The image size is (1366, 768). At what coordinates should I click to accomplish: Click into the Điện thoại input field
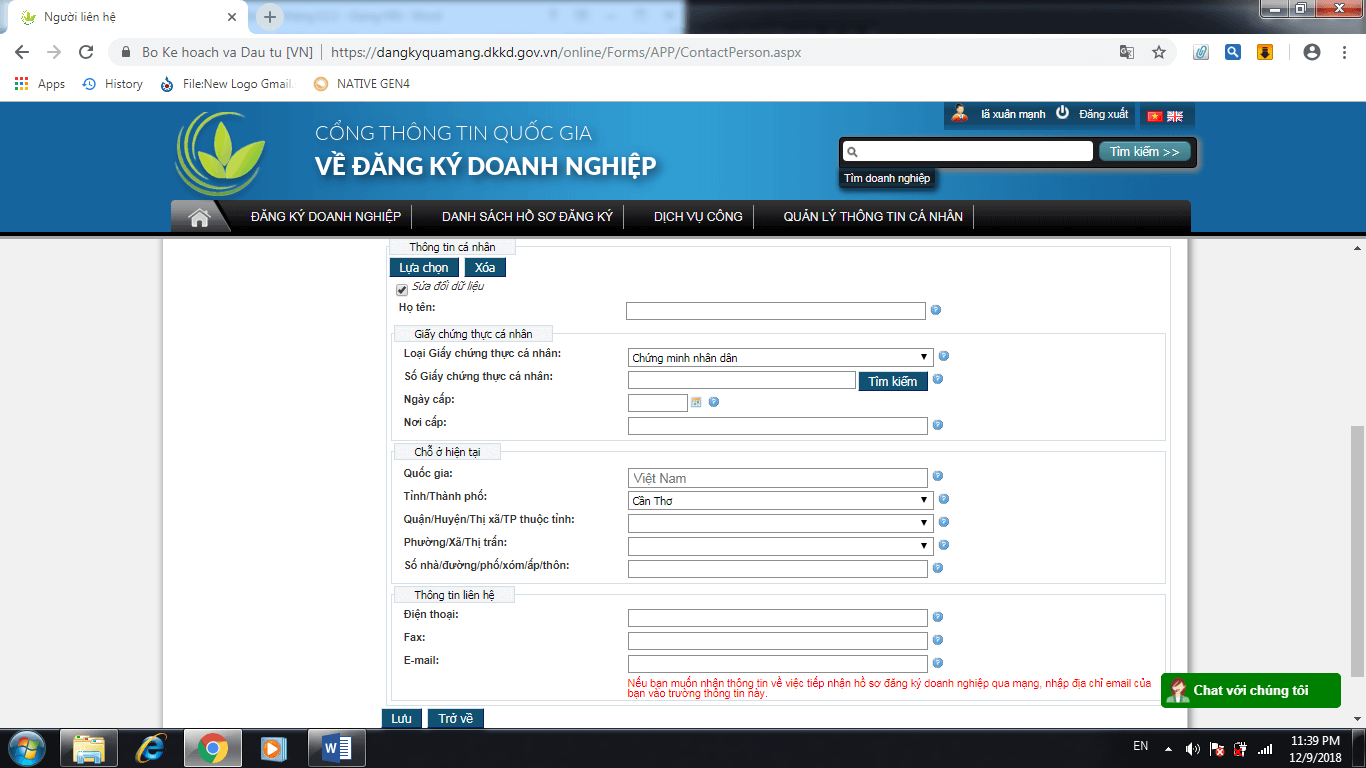777,618
